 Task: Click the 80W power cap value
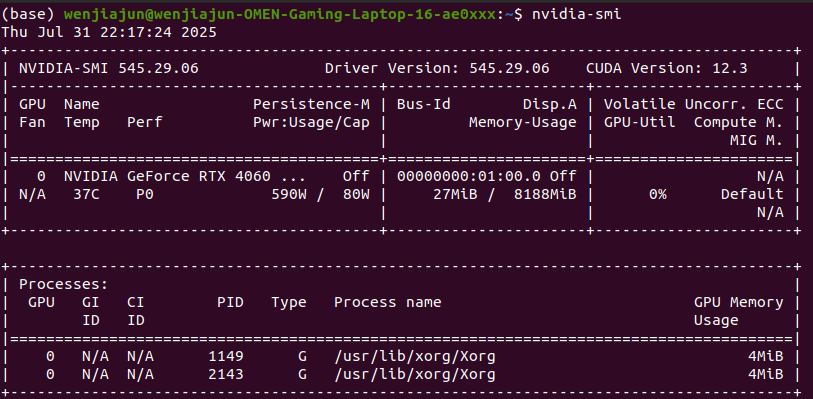point(356,195)
